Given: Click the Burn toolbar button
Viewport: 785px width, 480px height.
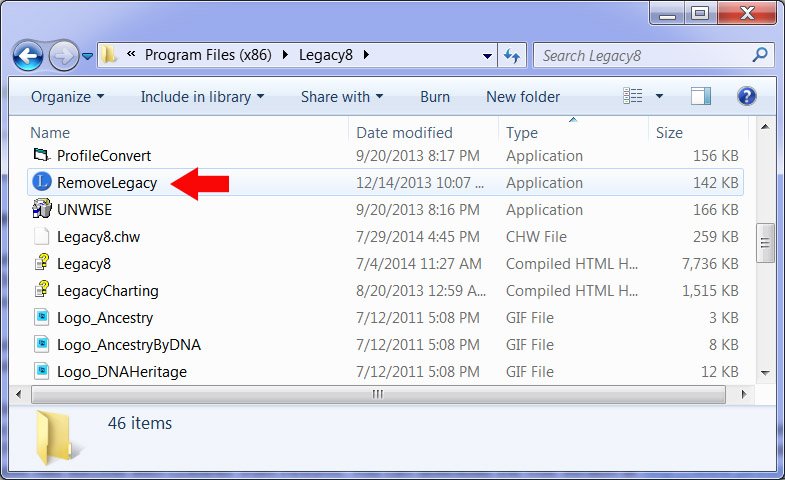Looking at the screenshot, I should click(435, 97).
